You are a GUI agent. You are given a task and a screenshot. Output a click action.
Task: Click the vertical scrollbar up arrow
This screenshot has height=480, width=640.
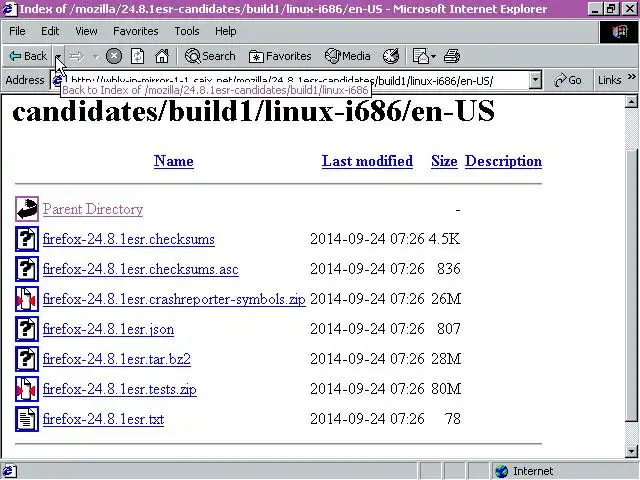[631, 102]
